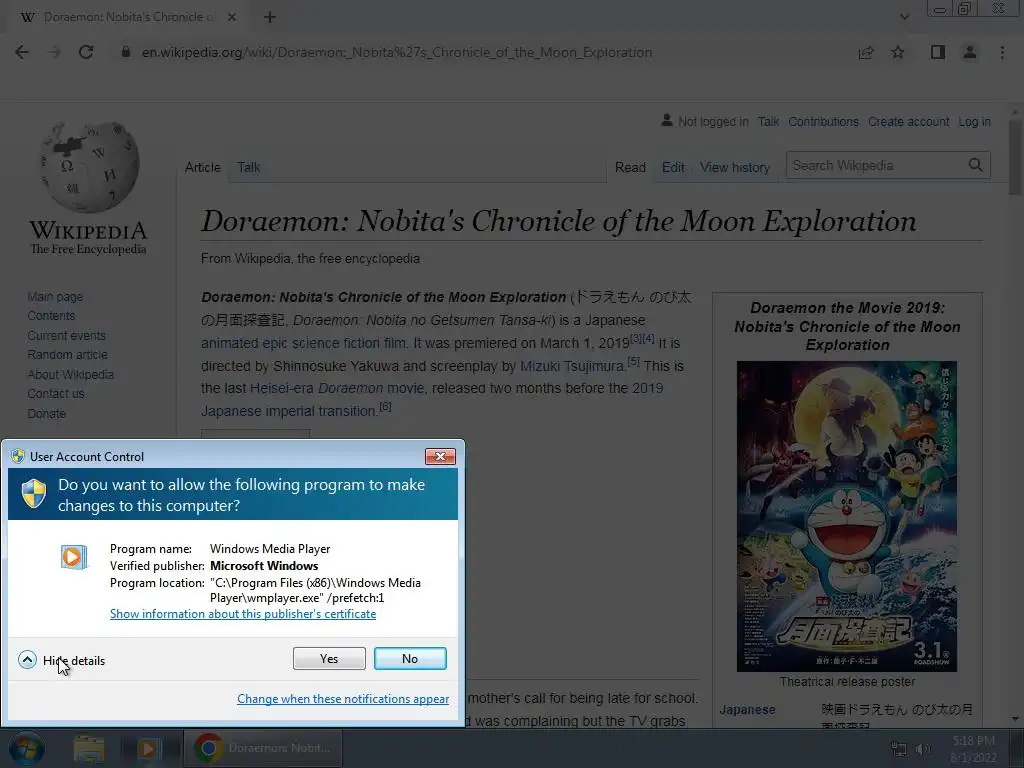Viewport: 1024px width, 768px height.
Task: Open the Contributions link
Action: point(824,121)
